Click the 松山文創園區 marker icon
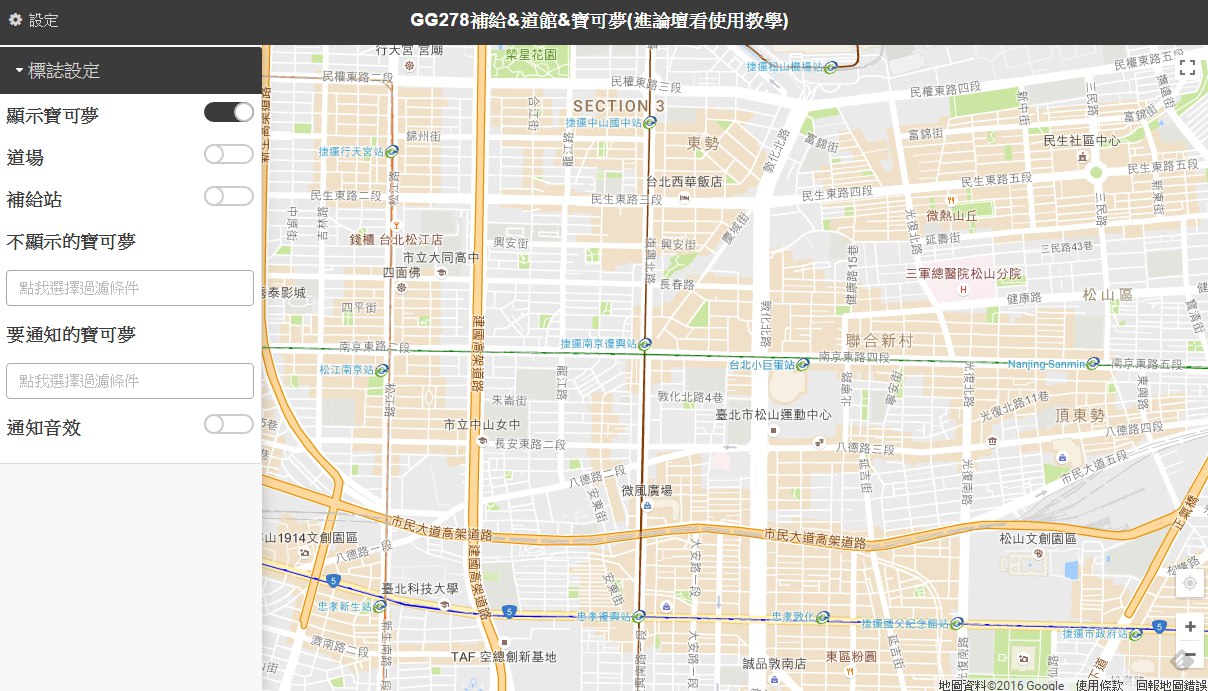 [x=1039, y=553]
